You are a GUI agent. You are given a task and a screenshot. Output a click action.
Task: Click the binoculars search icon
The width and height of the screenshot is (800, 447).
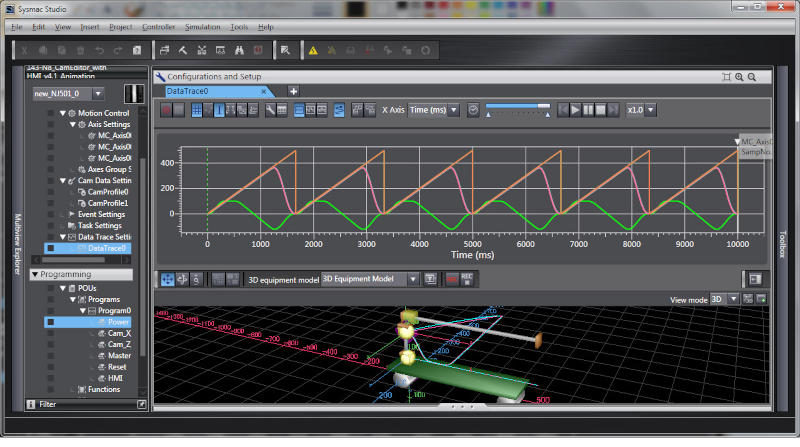pyautogui.click(x=239, y=50)
